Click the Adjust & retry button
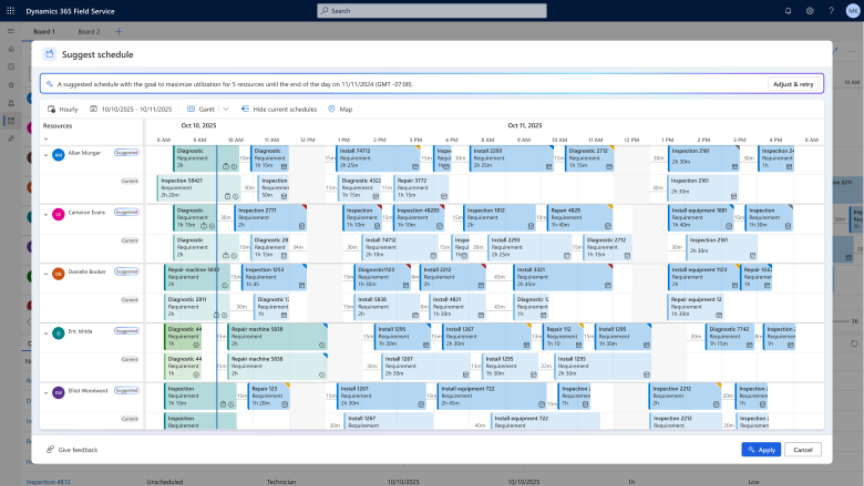Image resolution: width=864 pixels, height=486 pixels. tap(793, 84)
